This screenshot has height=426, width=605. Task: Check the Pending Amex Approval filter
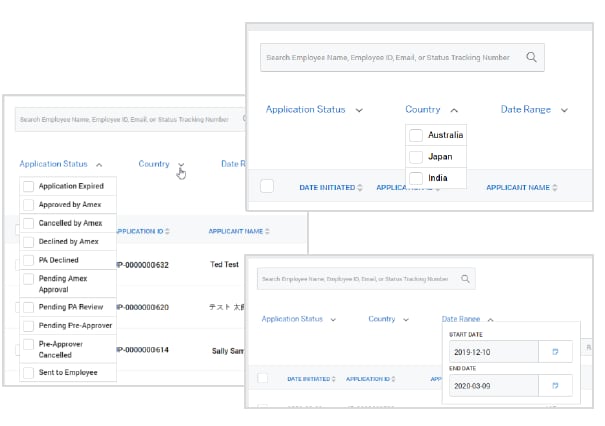[x=28, y=279]
